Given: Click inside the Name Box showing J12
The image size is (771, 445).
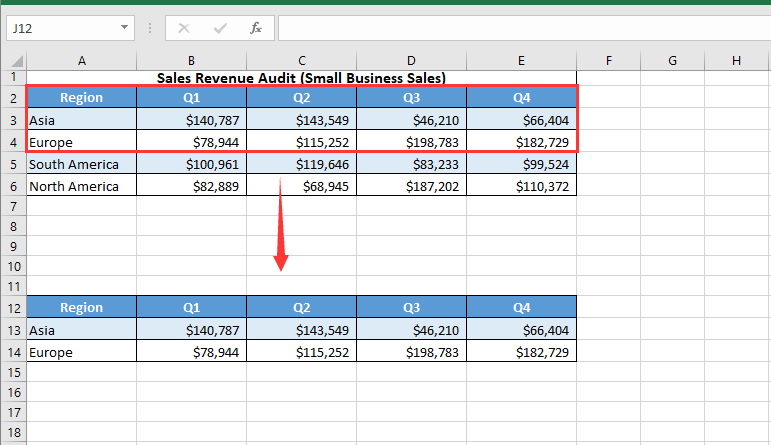Looking at the screenshot, I should point(60,28).
